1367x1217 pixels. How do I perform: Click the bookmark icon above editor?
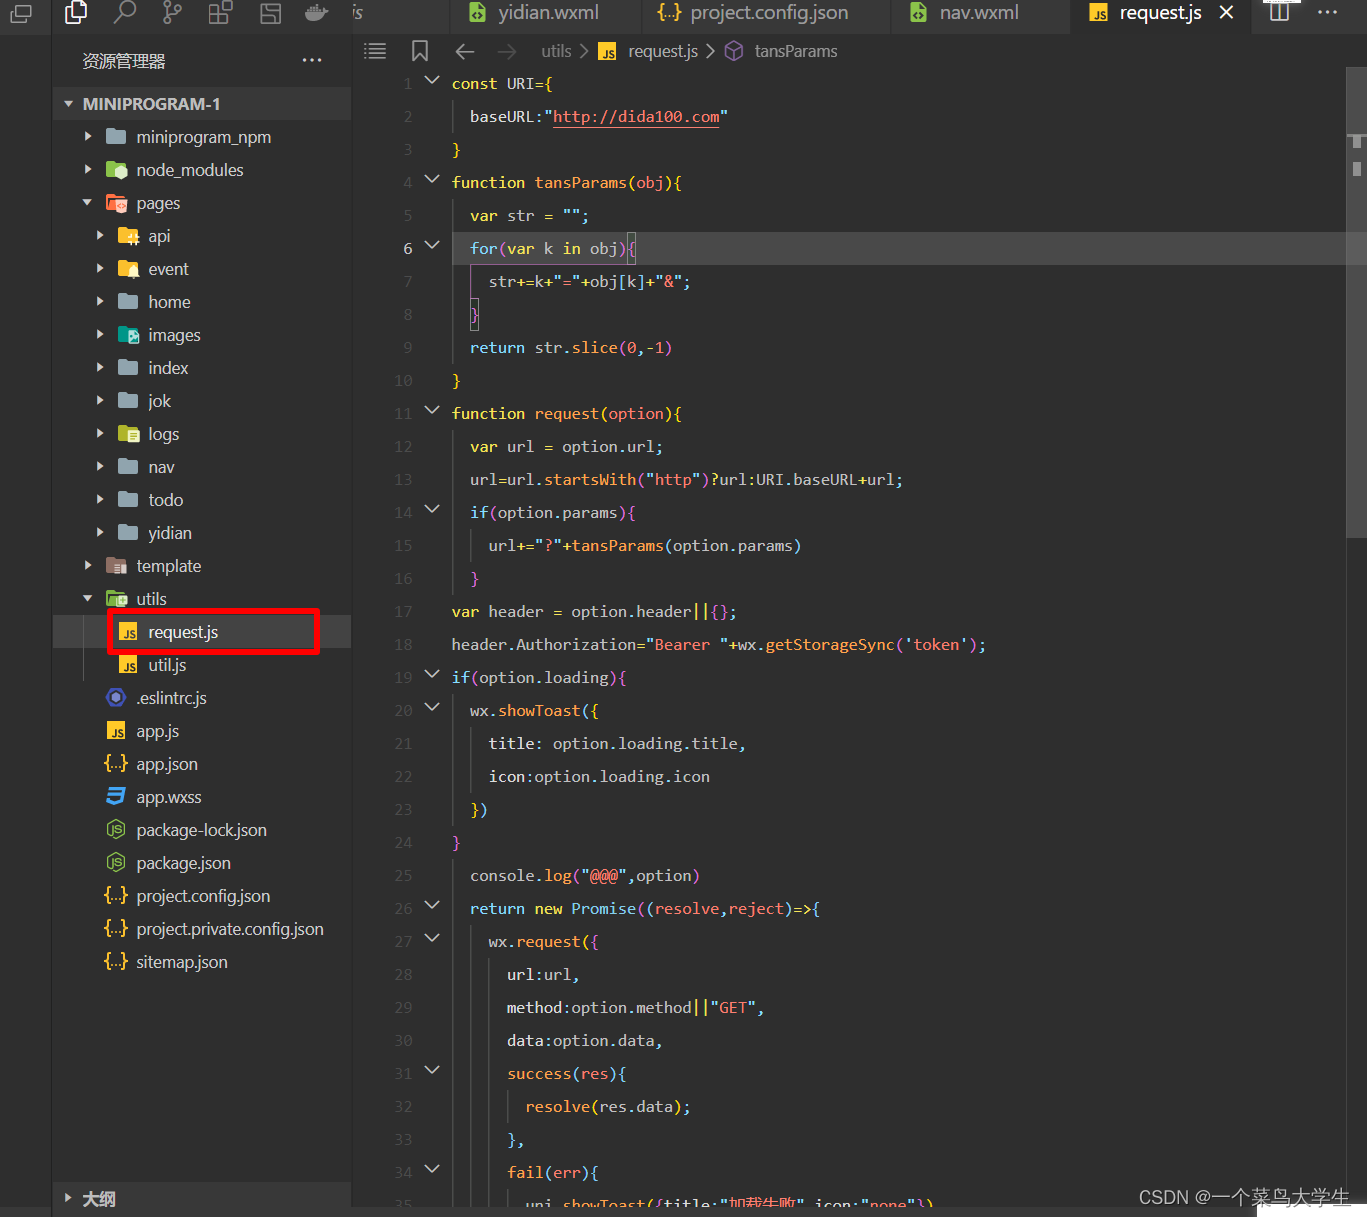(x=420, y=51)
